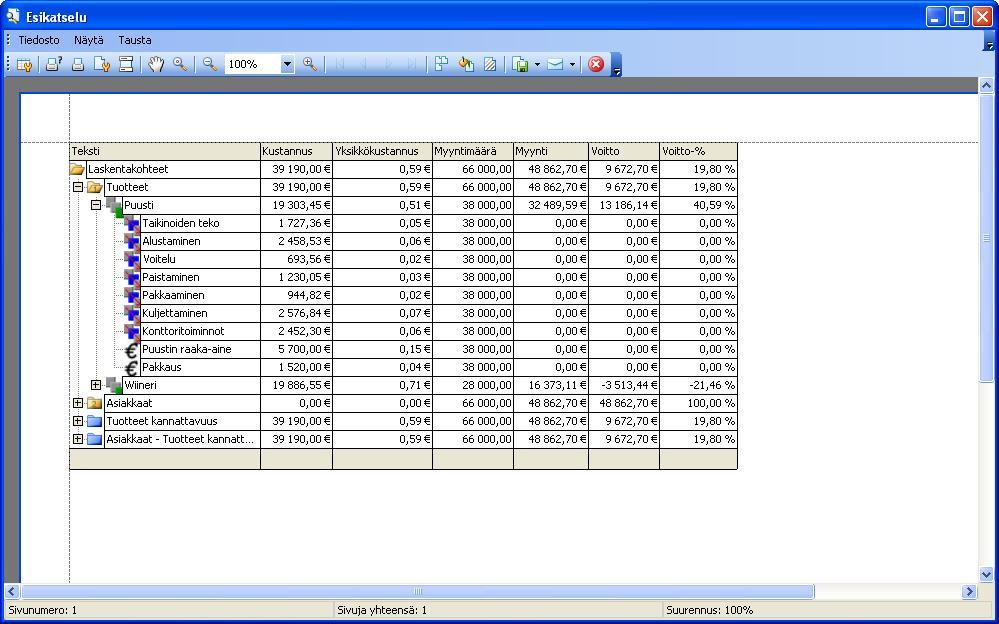Image resolution: width=999 pixels, height=624 pixels.
Task: Click the Kuljettaminen activity icon
Action: (x=133, y=314)
